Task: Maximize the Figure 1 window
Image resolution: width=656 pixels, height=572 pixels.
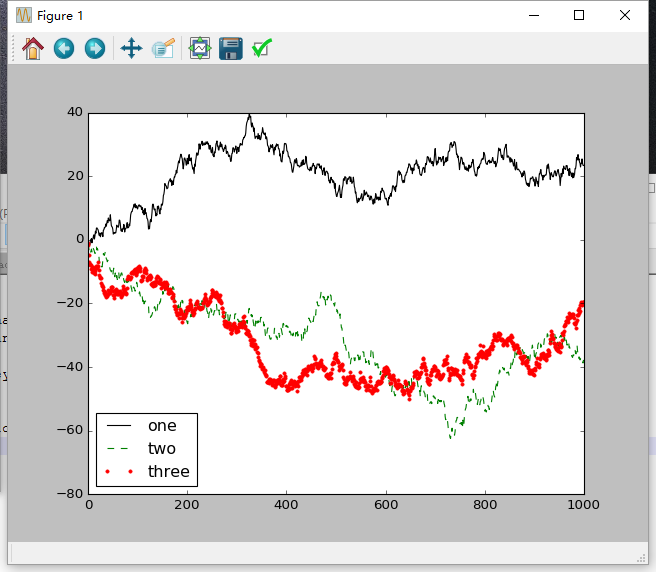Action: [579, 15]
